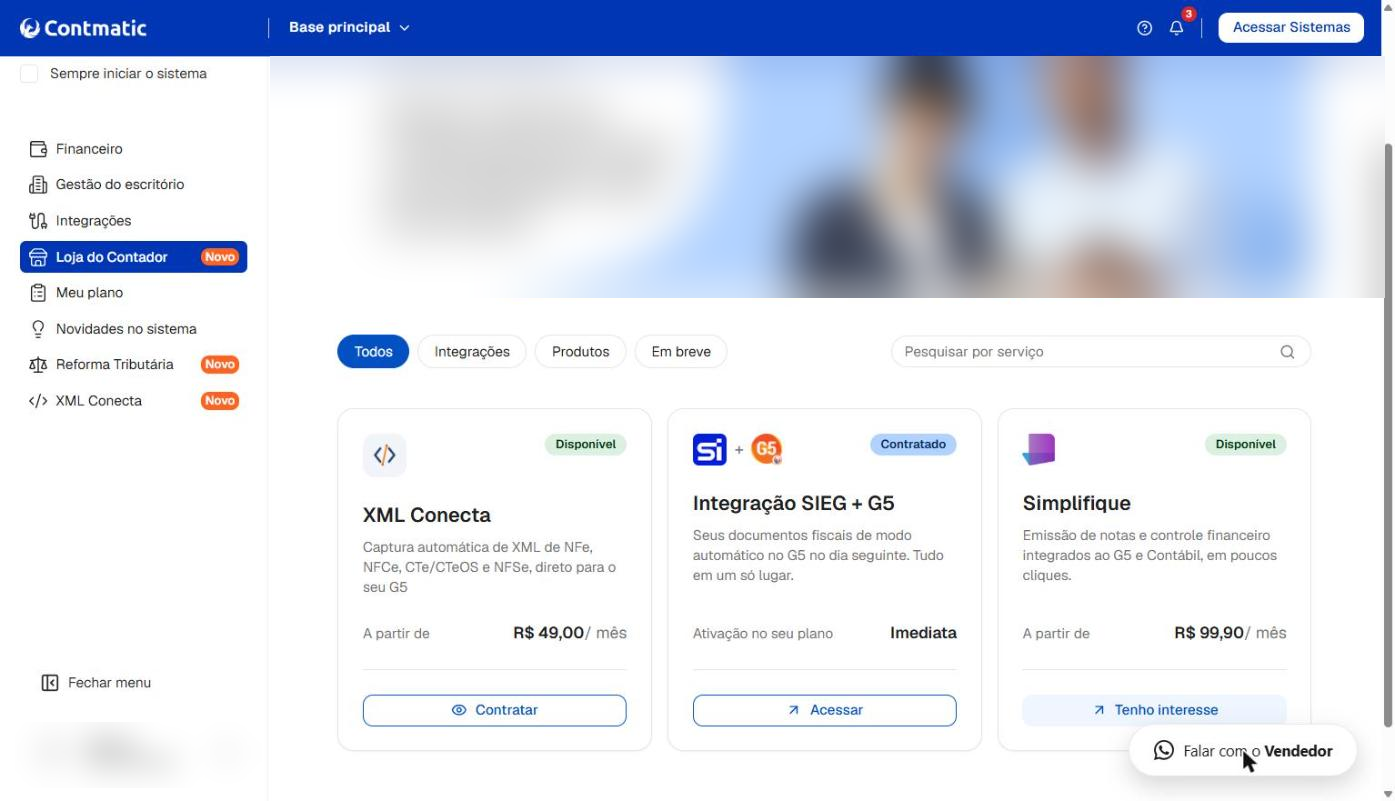The image size is (1395, 801).
Task: Click the Acessar Sistemas button
Action: click(1291, 28)
